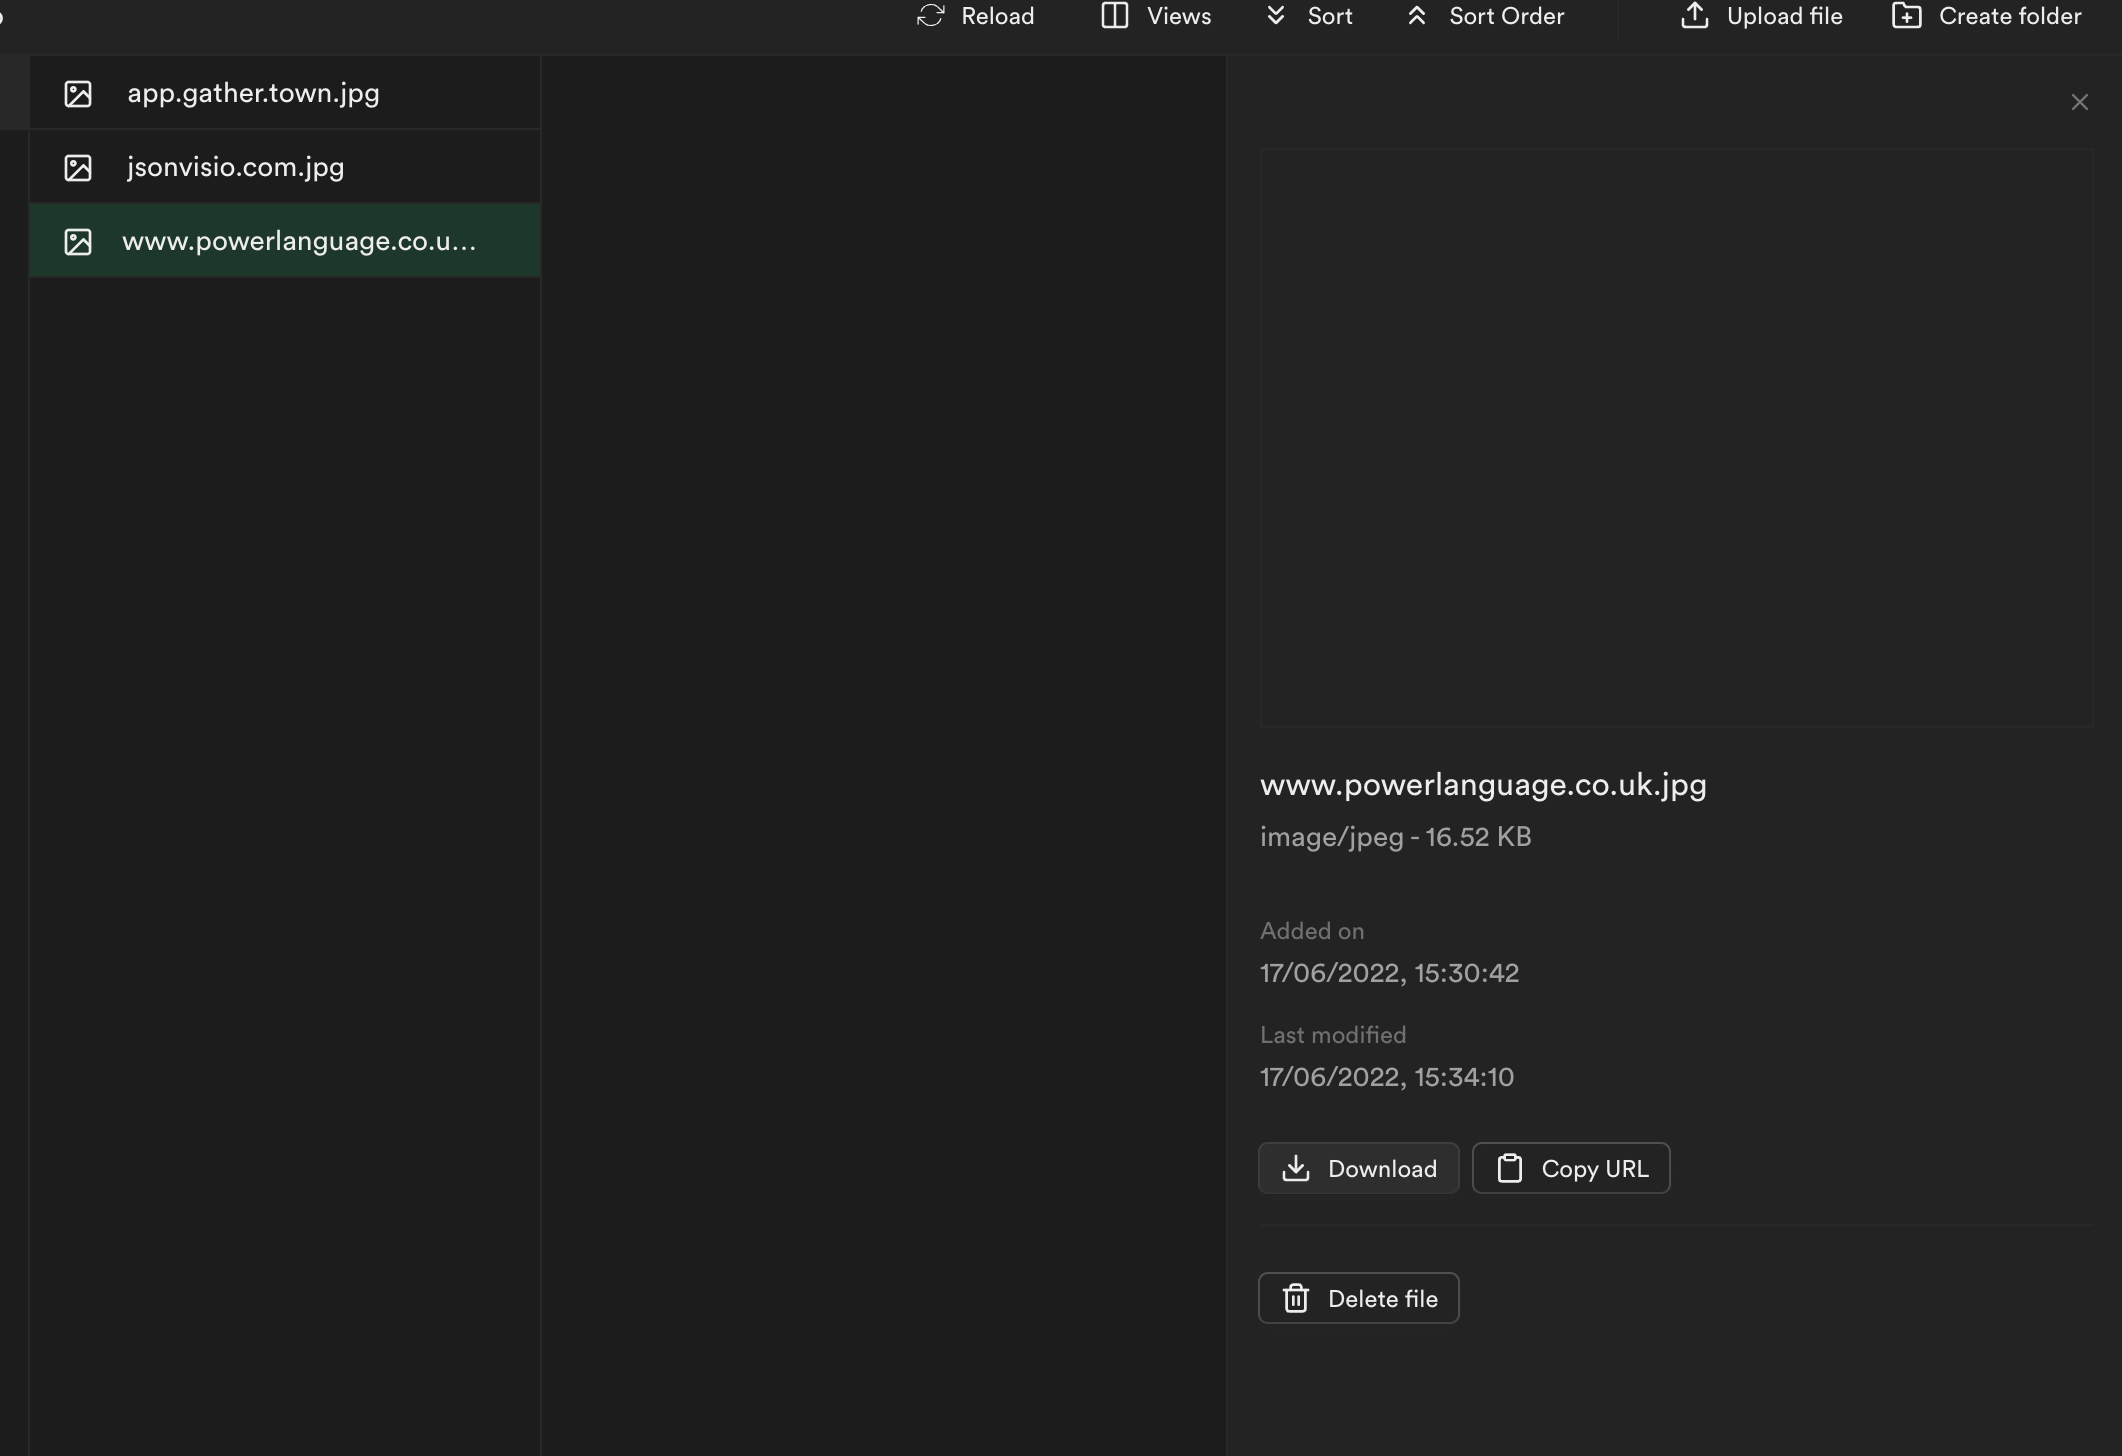The width and height of the screenshot is (2122, 1456).
Task: Select the app.gather.town.jpg file
Action: [x=254, y=93]
